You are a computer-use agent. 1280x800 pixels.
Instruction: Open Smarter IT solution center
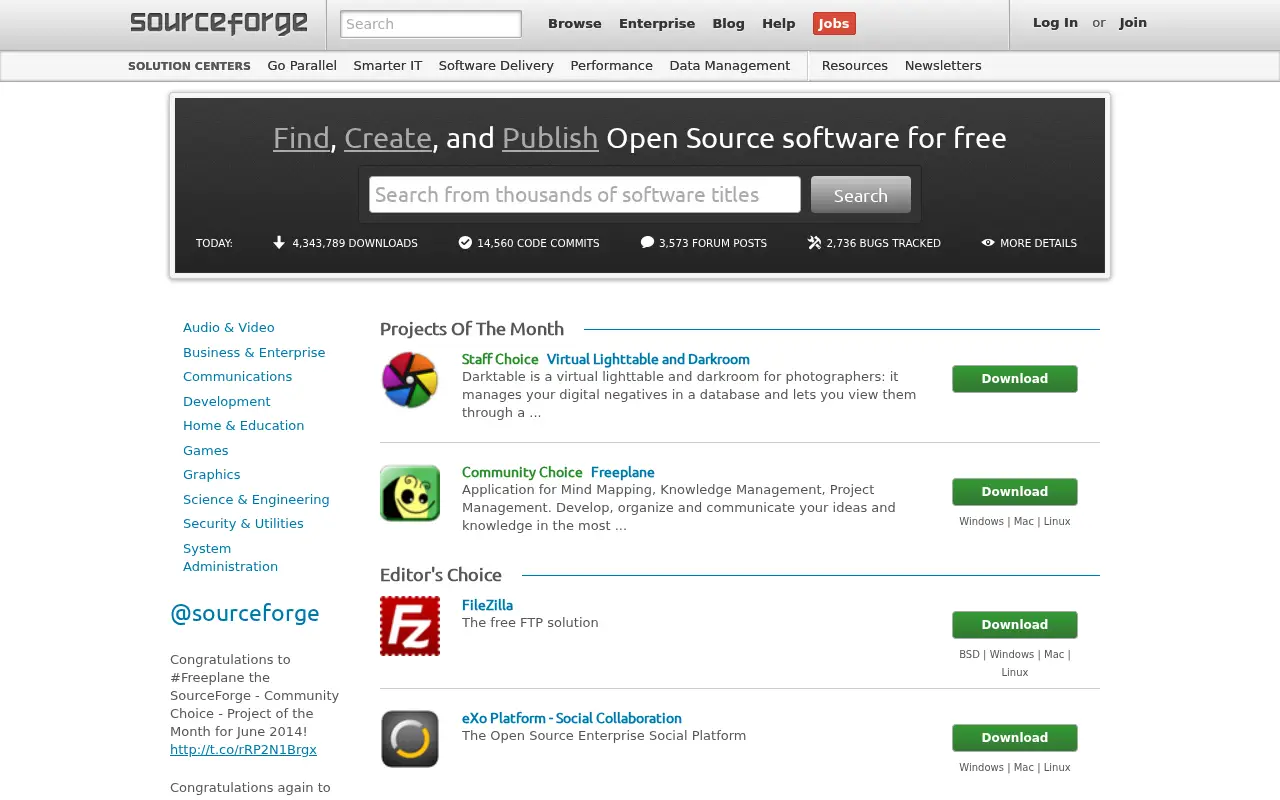[x=388, y=65]
